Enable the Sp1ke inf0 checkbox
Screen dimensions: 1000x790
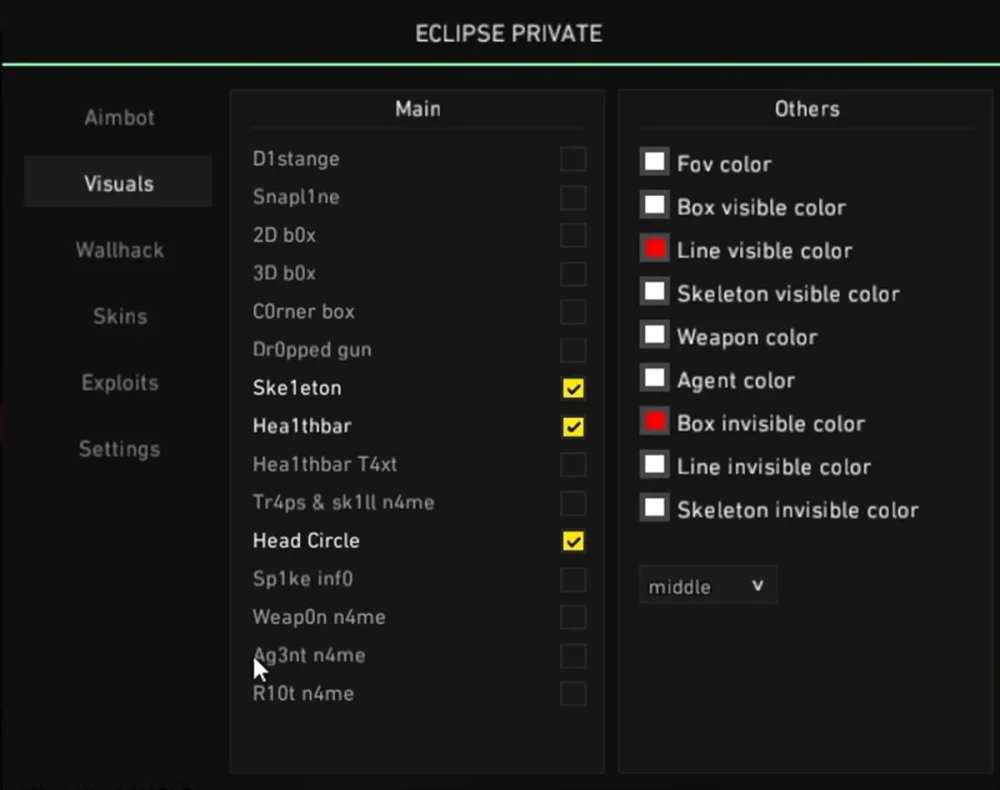573,579
